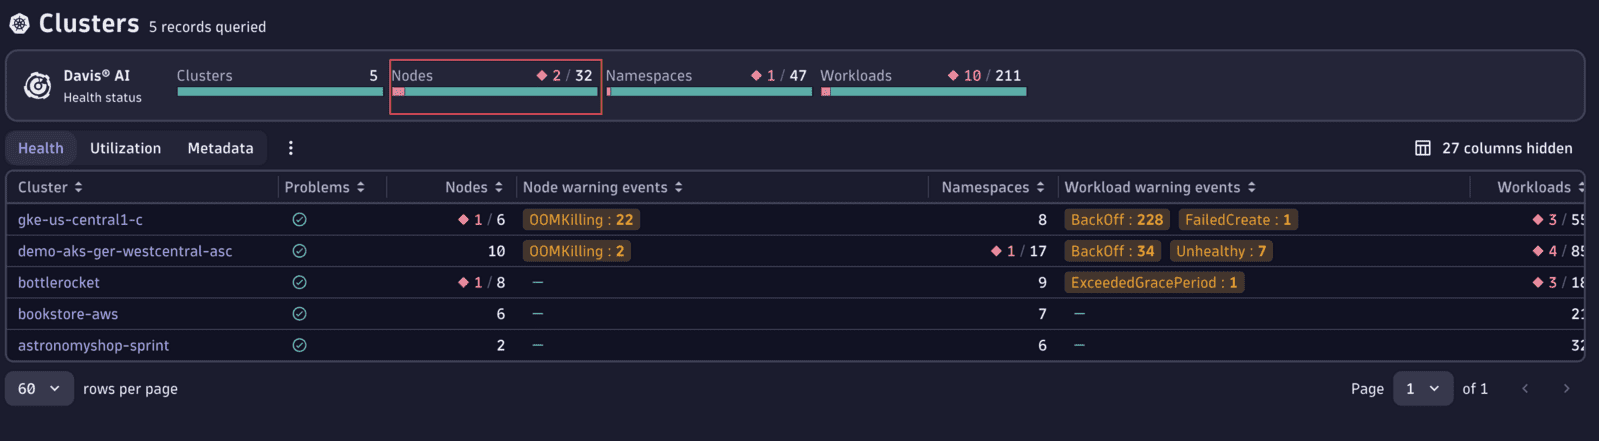Go to next page arrow
The width and height of the screenshot is (1599, 441).
tap(1566, 389)
